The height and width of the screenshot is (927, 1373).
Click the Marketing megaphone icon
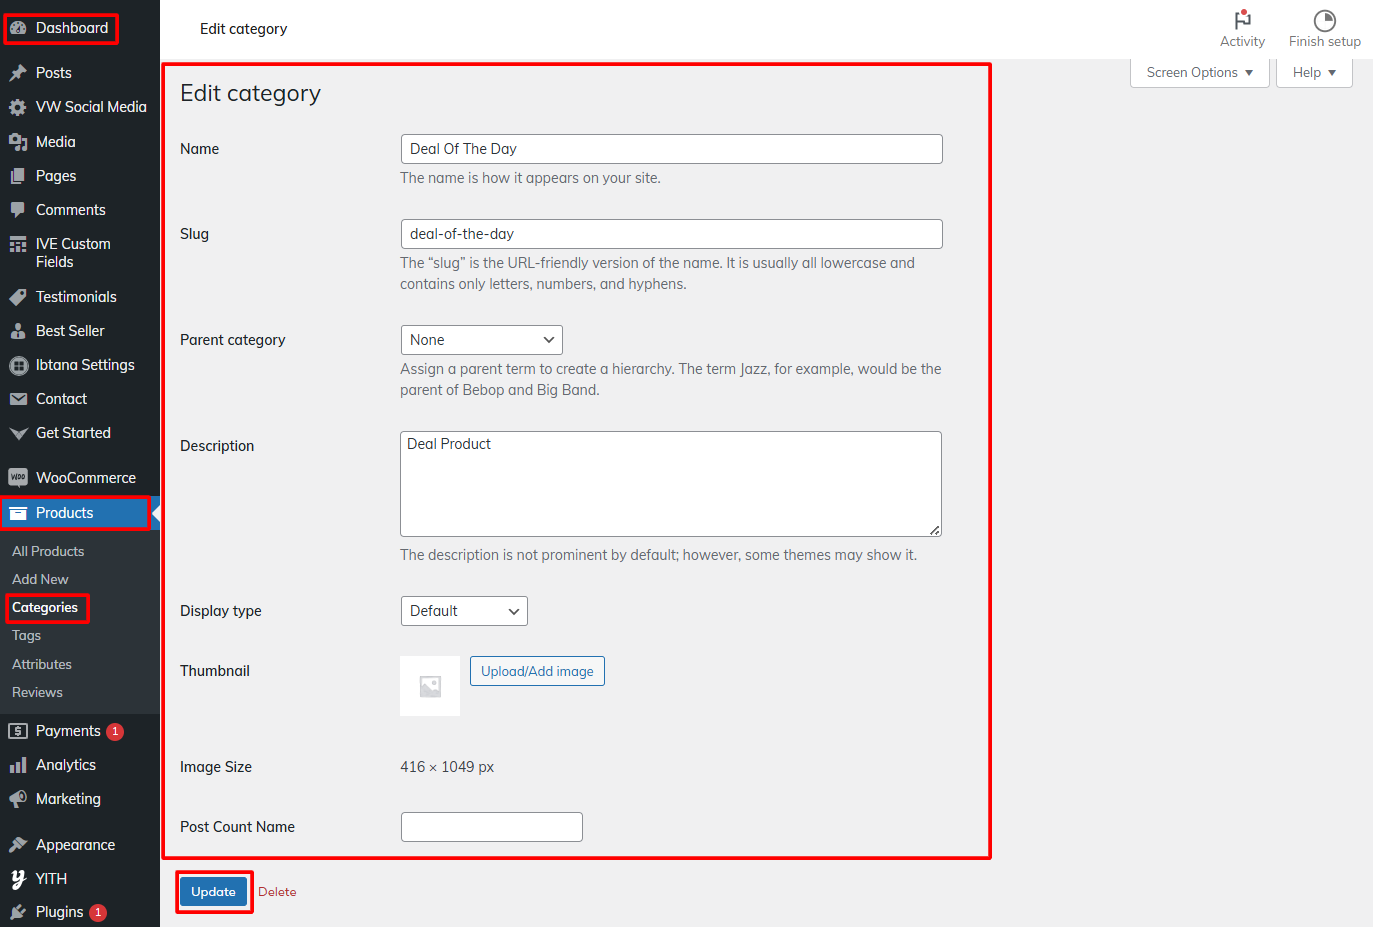18,799
